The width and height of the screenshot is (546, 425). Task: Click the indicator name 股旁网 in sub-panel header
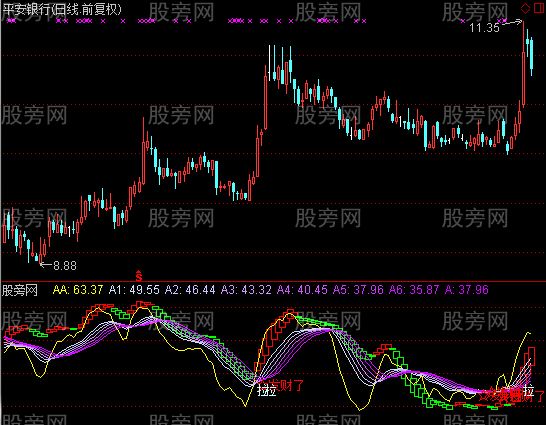point(20,290)
